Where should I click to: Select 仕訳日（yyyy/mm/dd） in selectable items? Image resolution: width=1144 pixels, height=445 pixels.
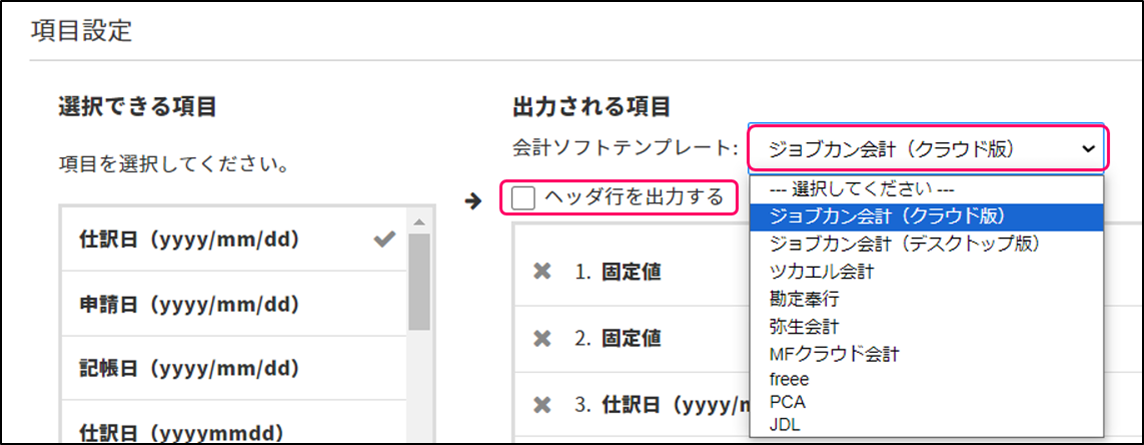pos(233,239)
